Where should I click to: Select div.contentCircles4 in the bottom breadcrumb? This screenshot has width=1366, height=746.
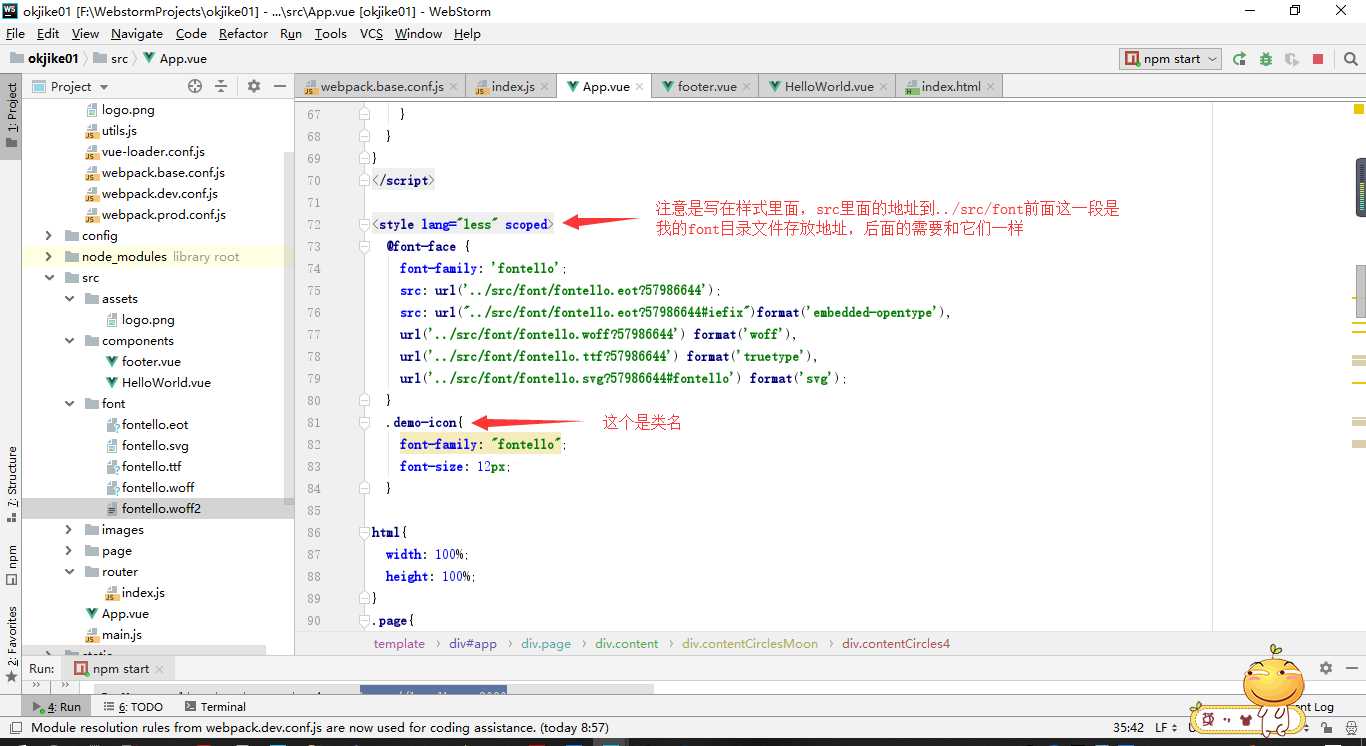pyautogui.click(x=896, y=644)
